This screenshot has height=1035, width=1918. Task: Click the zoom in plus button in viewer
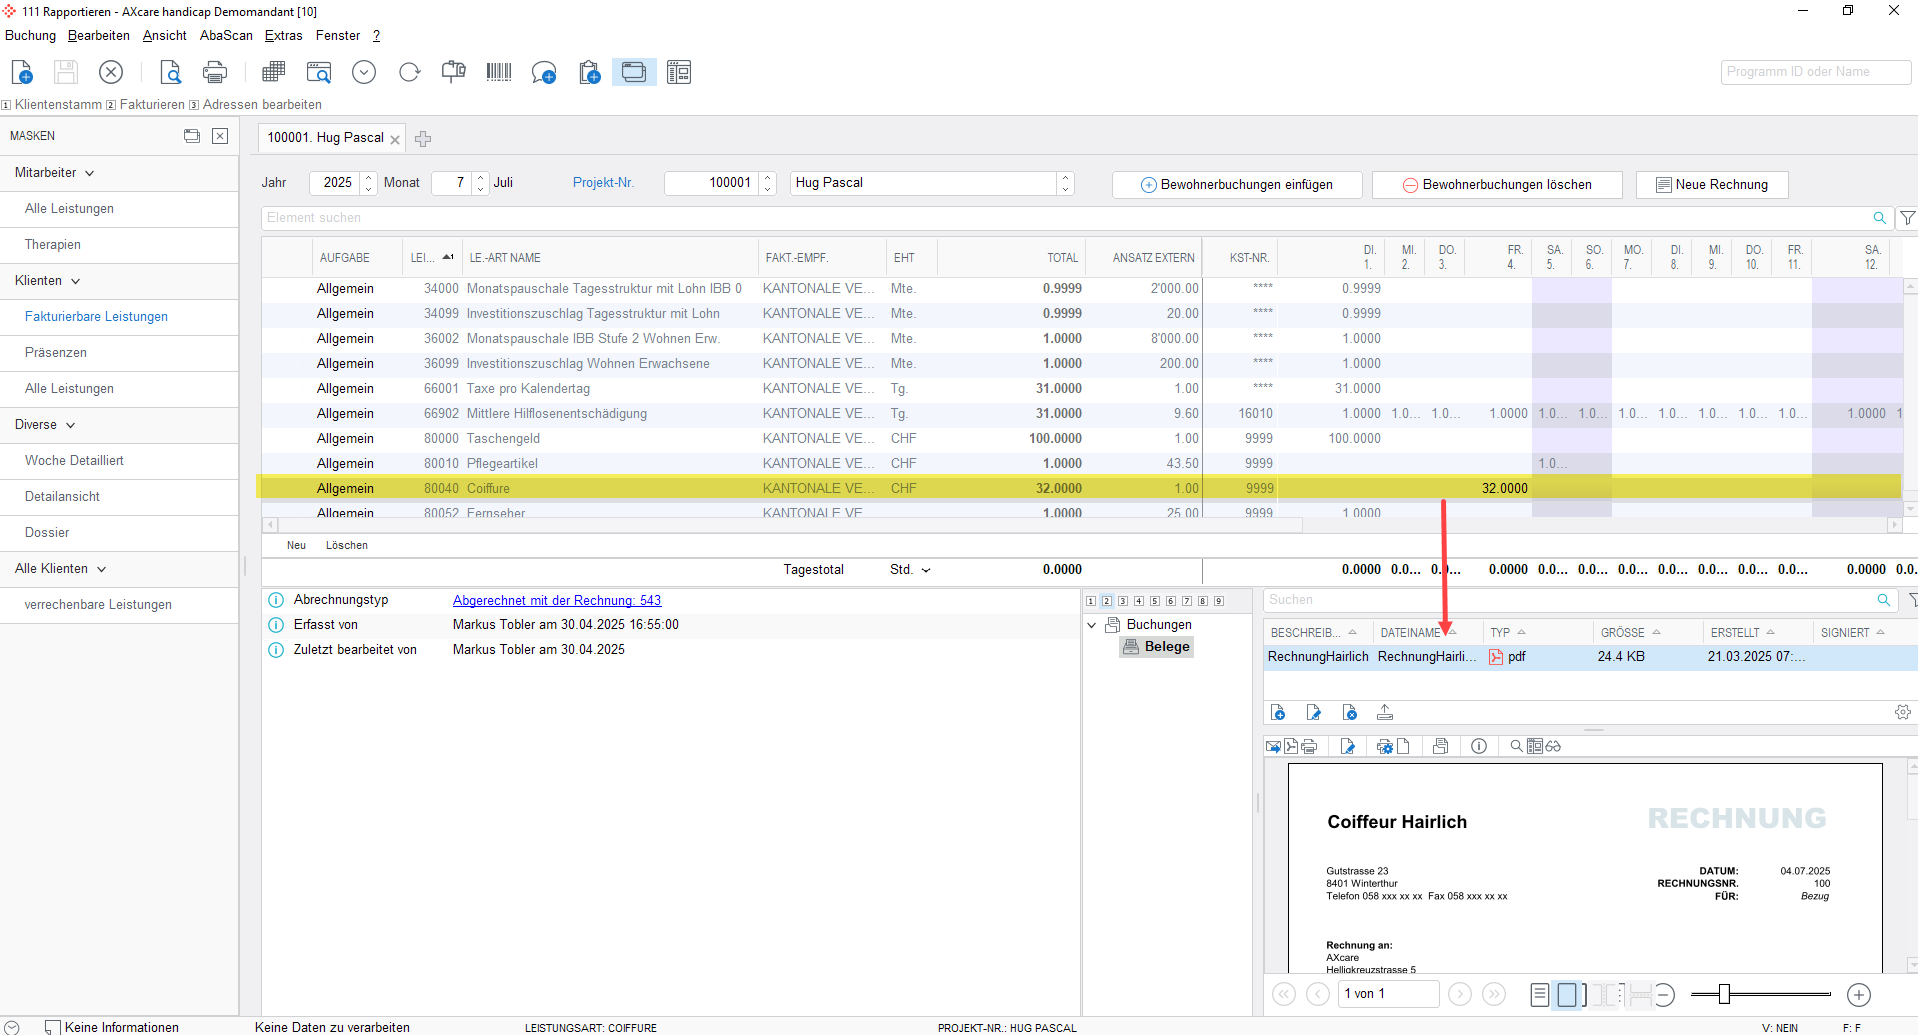point(1858,994)
